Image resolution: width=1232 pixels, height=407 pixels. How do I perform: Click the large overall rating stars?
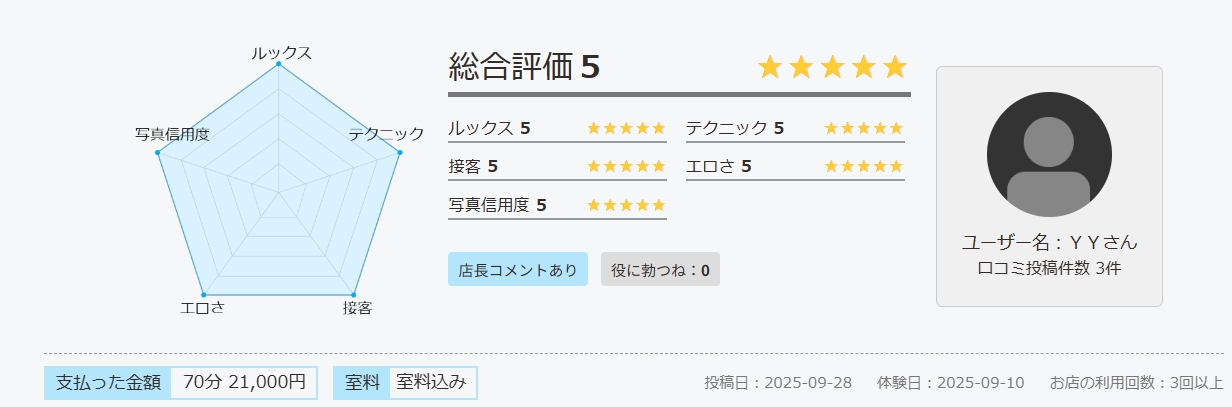click(x=832, y=67)
